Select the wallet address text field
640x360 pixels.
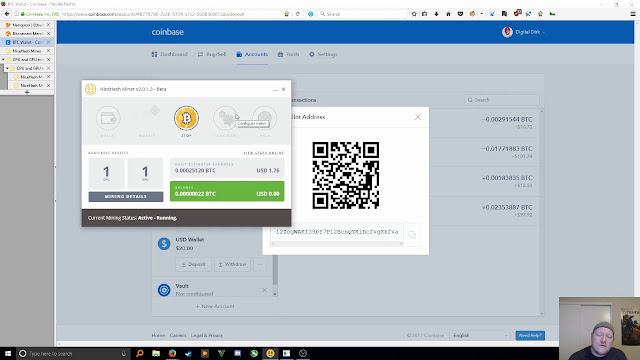tap(337, 232)
